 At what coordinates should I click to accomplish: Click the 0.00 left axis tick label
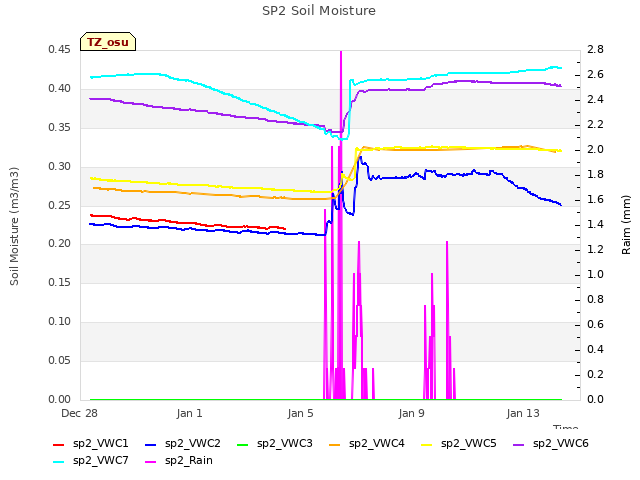tap(59, 400)
